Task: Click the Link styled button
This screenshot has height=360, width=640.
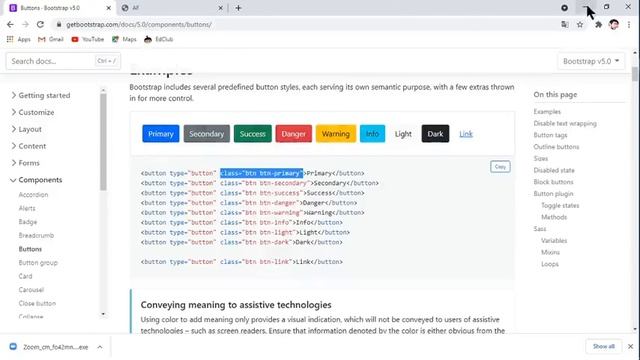Action: pos(466,134)
